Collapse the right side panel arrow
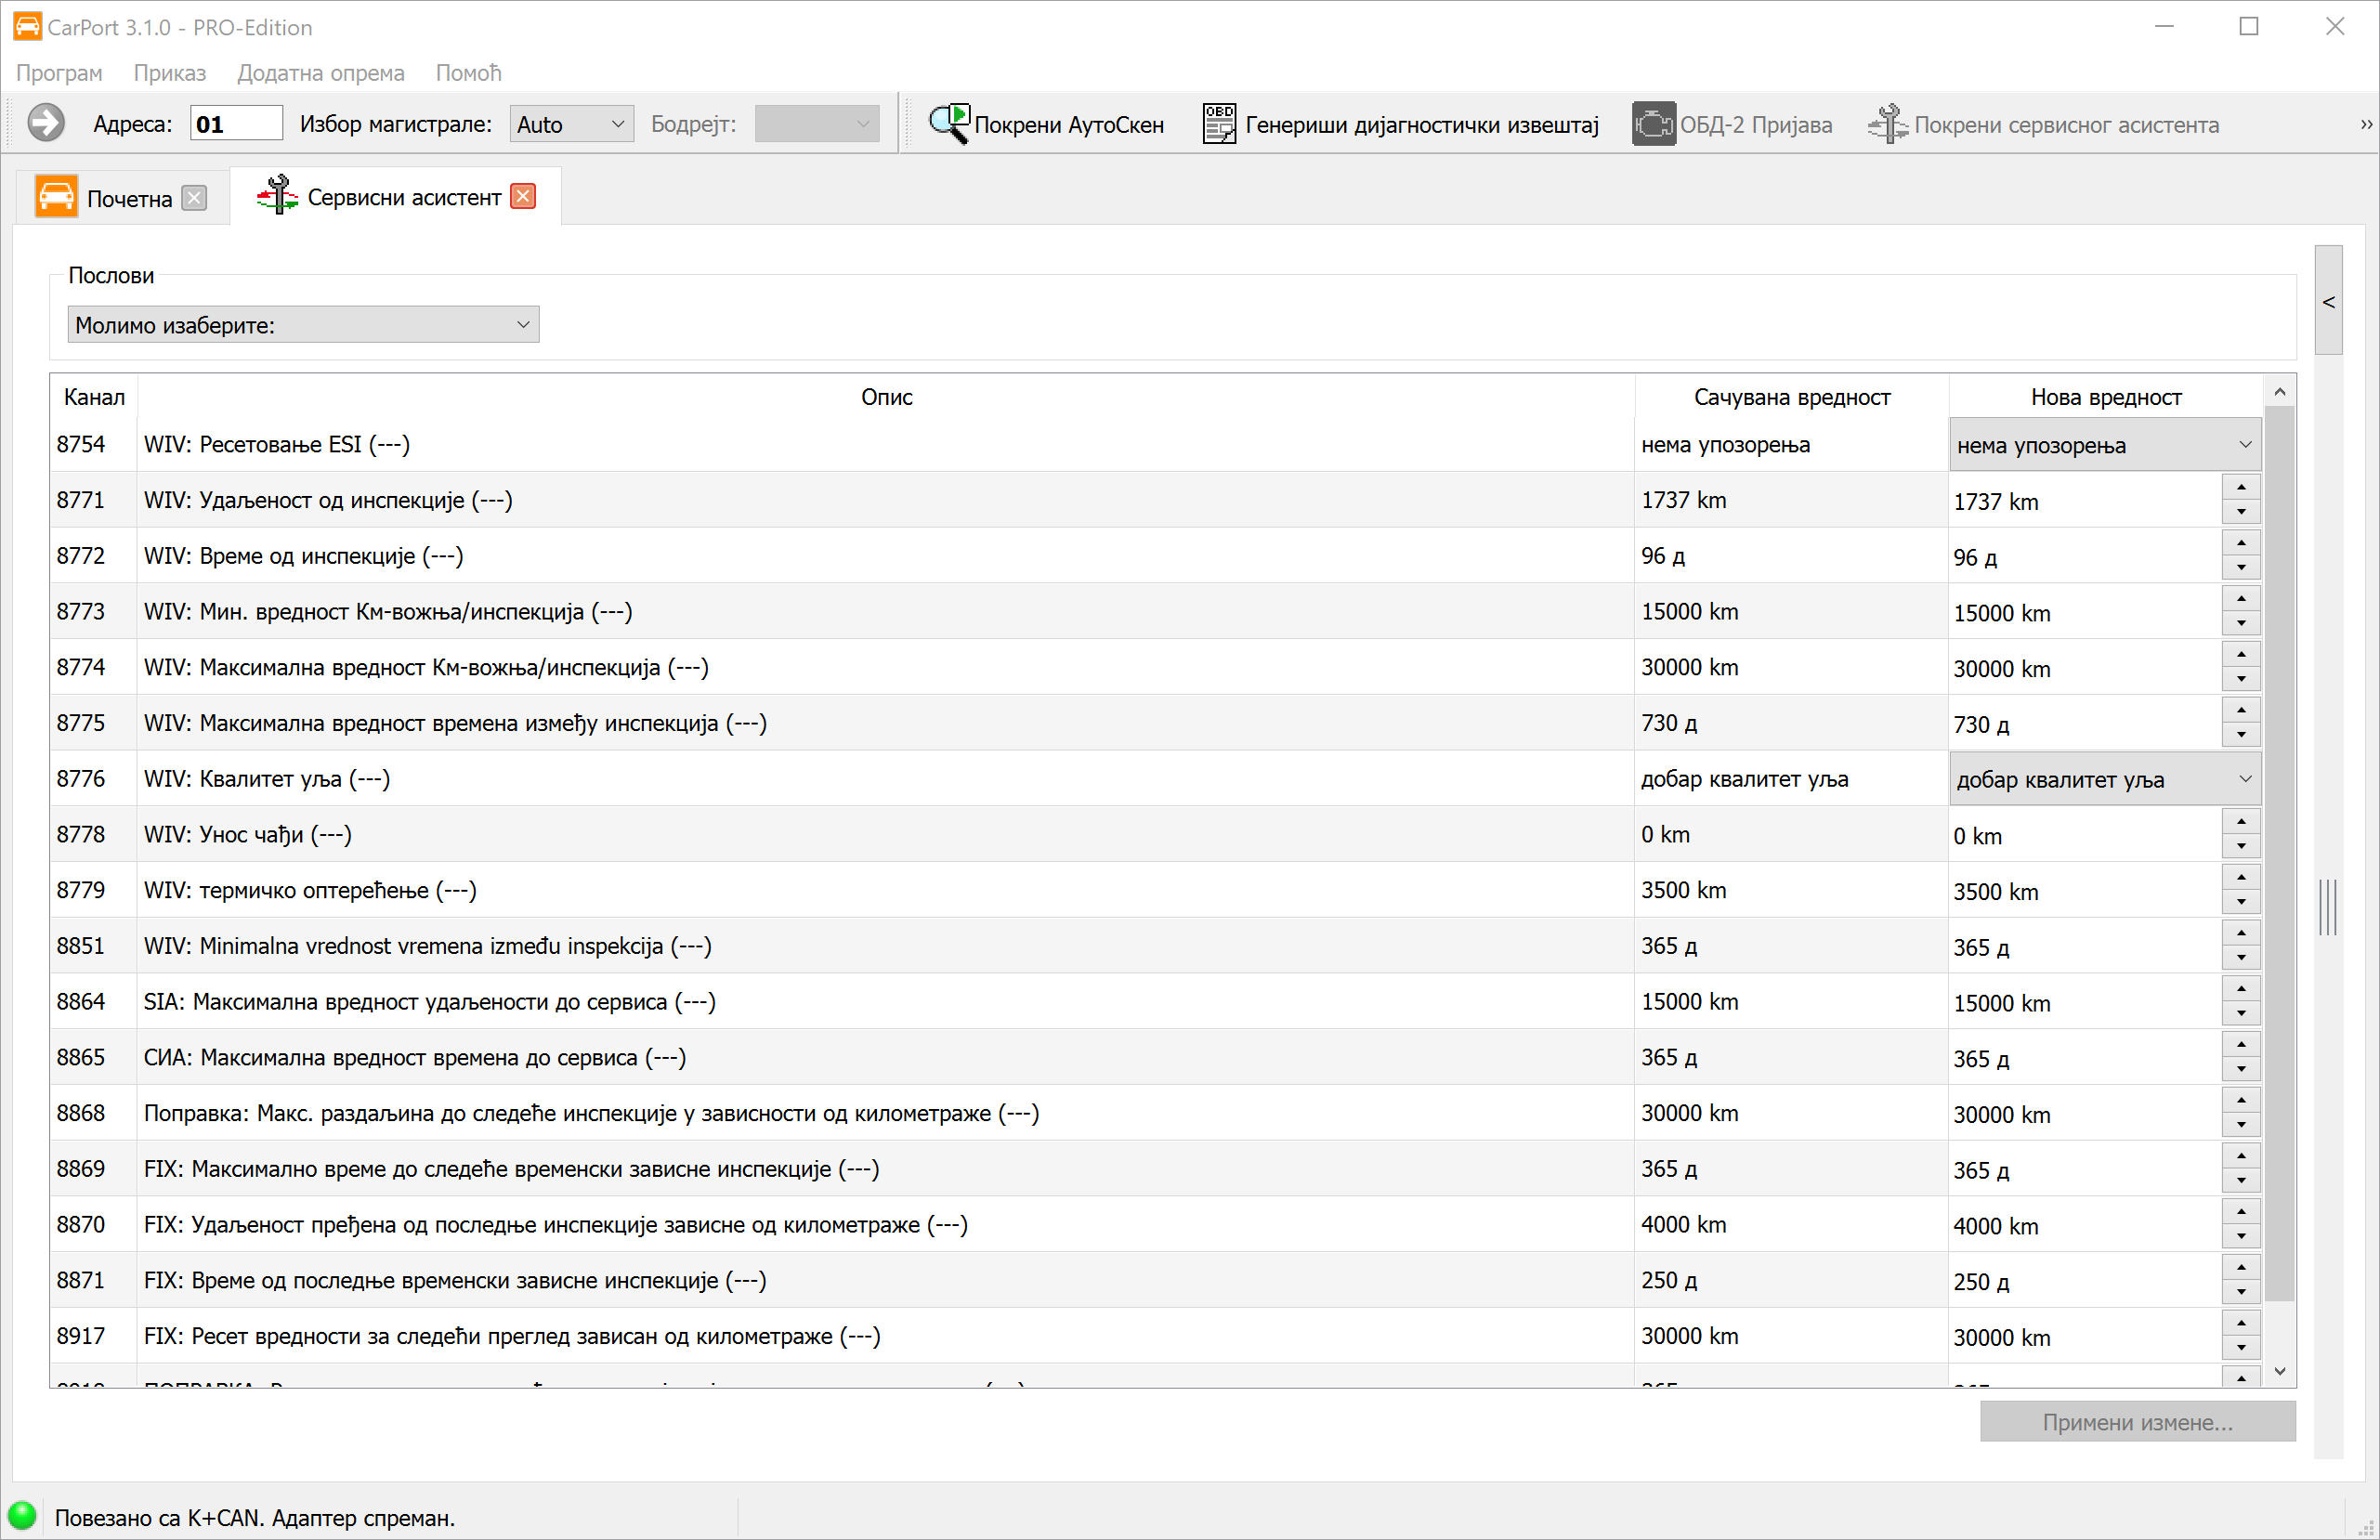Viewport: 2380px width, 1540px height. (2328, 302)
